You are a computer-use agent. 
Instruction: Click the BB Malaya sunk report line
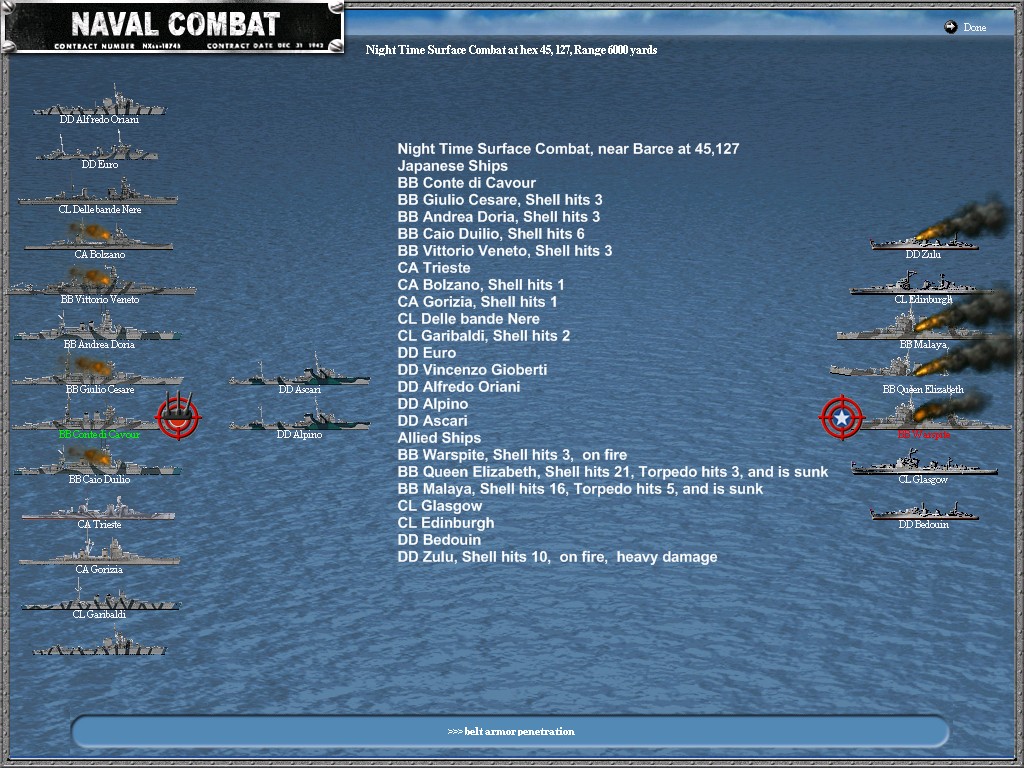[580, 488]
